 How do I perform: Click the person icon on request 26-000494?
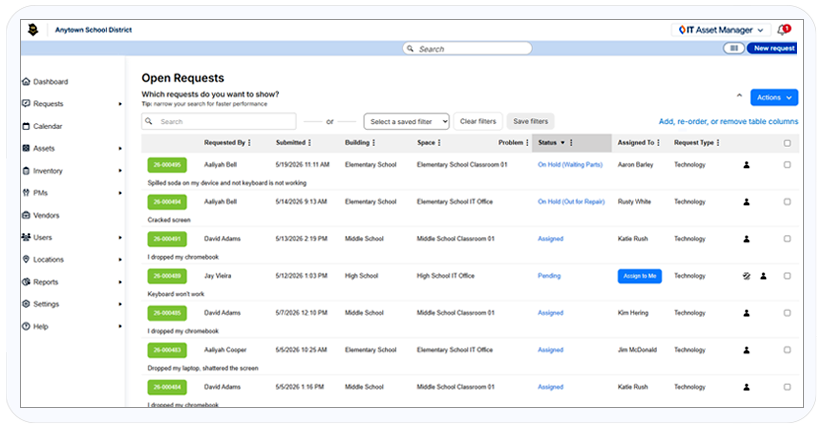coord(746,202)
